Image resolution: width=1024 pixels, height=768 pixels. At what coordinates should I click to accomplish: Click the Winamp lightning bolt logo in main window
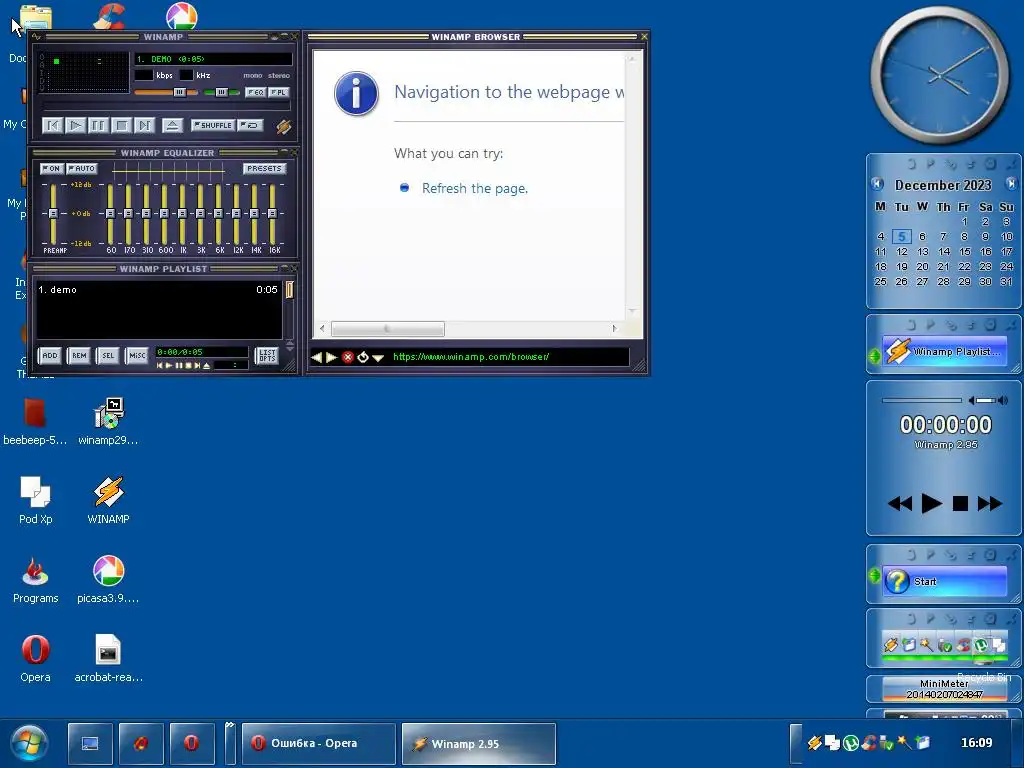click(x=283, y=126)
